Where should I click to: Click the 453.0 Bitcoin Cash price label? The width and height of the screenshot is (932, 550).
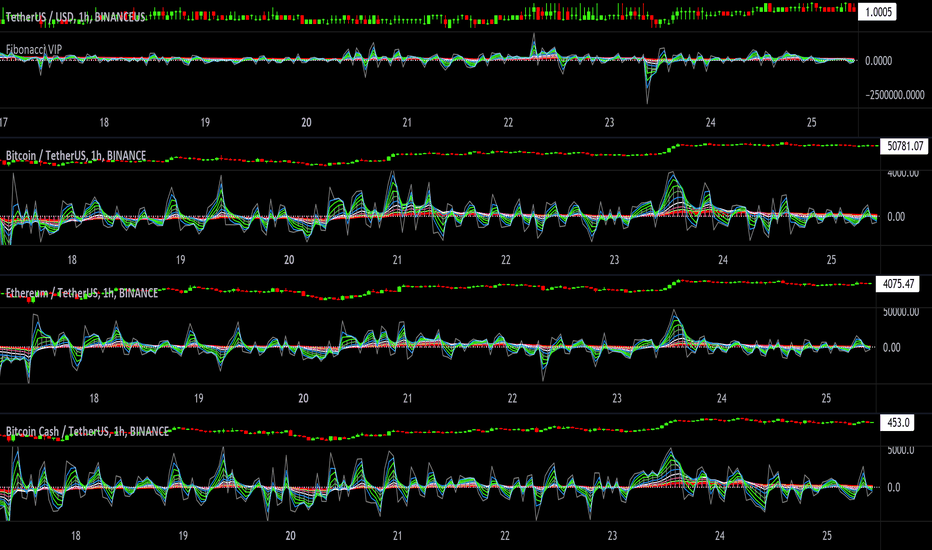[898, 423]
